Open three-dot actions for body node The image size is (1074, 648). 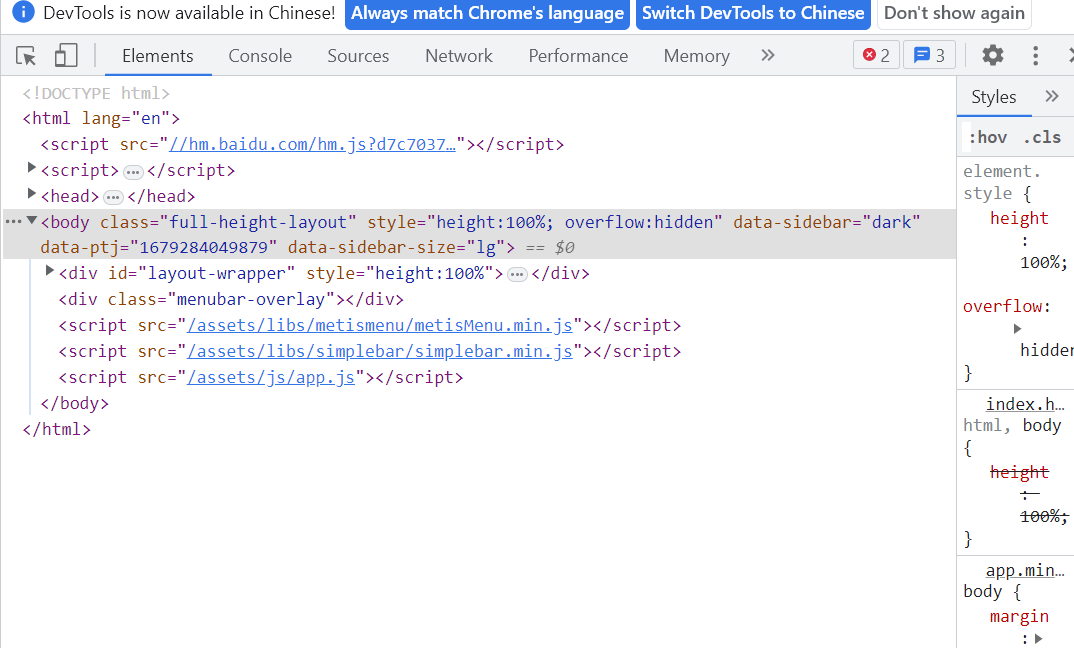point(13,221)
